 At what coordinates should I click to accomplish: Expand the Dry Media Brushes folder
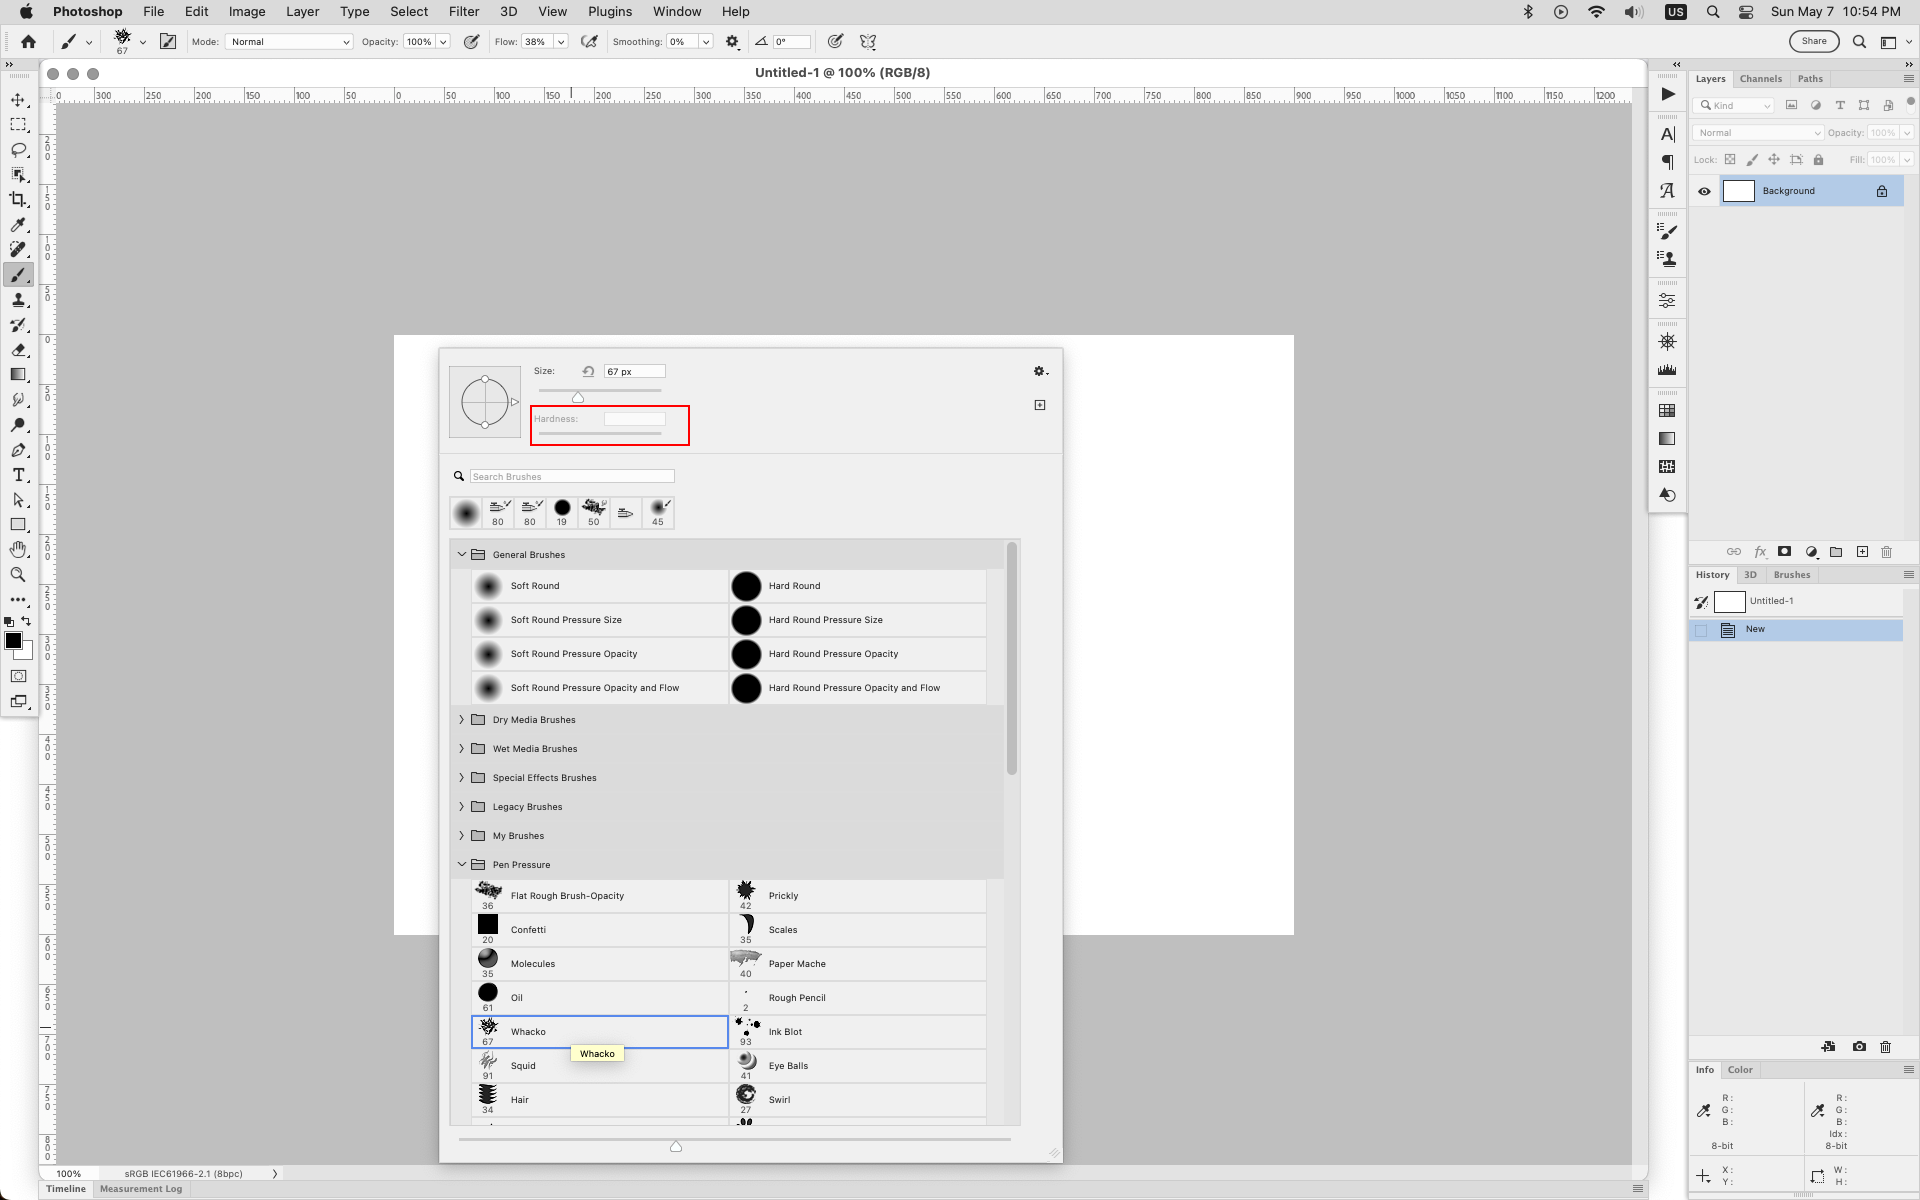point(461,719)
